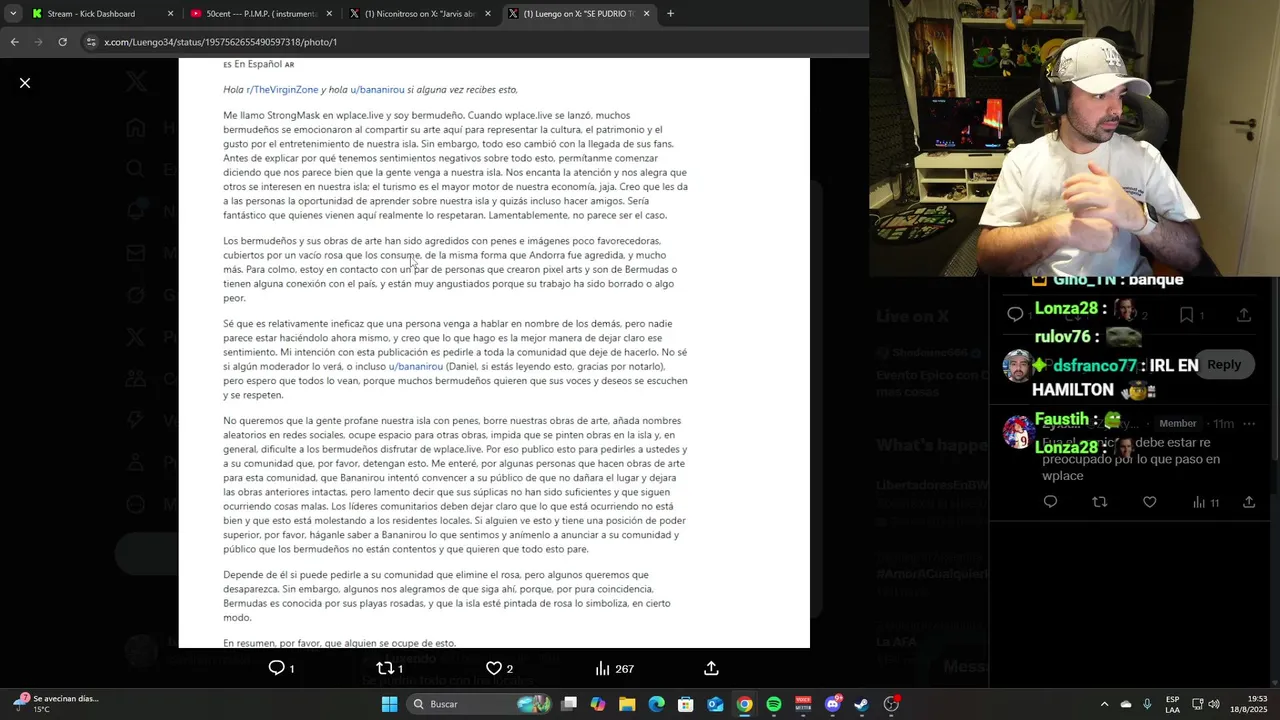Screen dimensions: 1280x720
Task: Open Outlook from the taskbar
Action: 715,704
